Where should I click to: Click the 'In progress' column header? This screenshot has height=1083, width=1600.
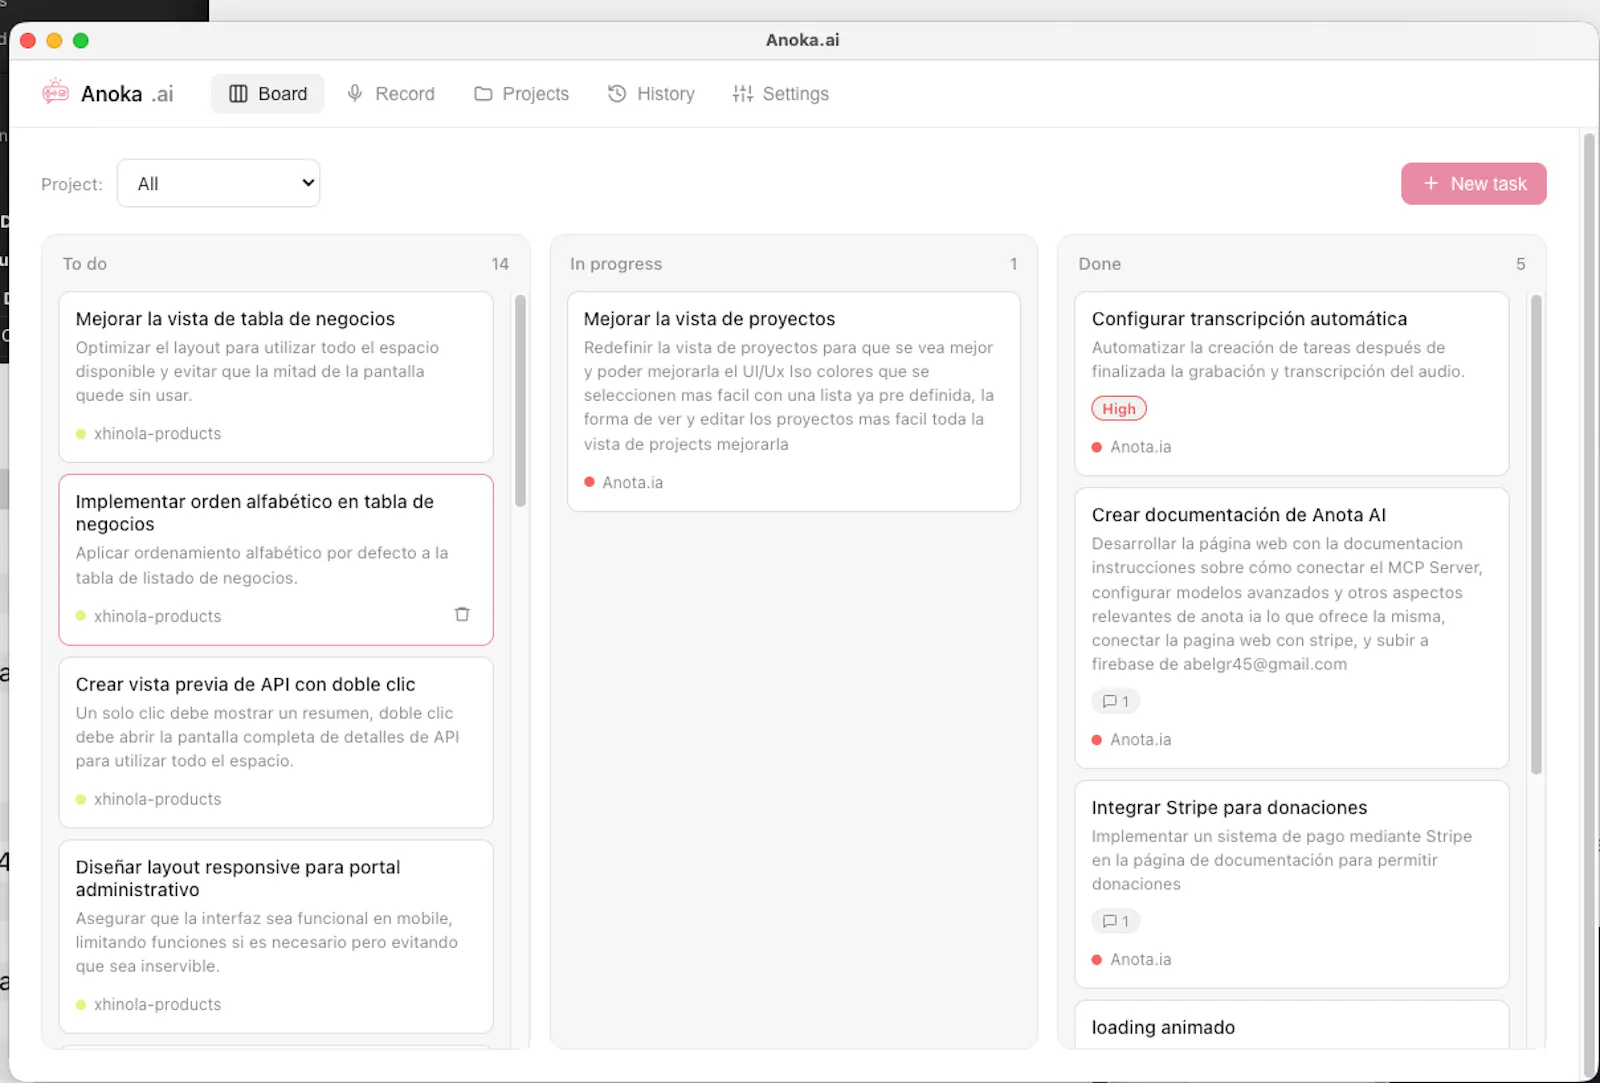tap(616, 264)
